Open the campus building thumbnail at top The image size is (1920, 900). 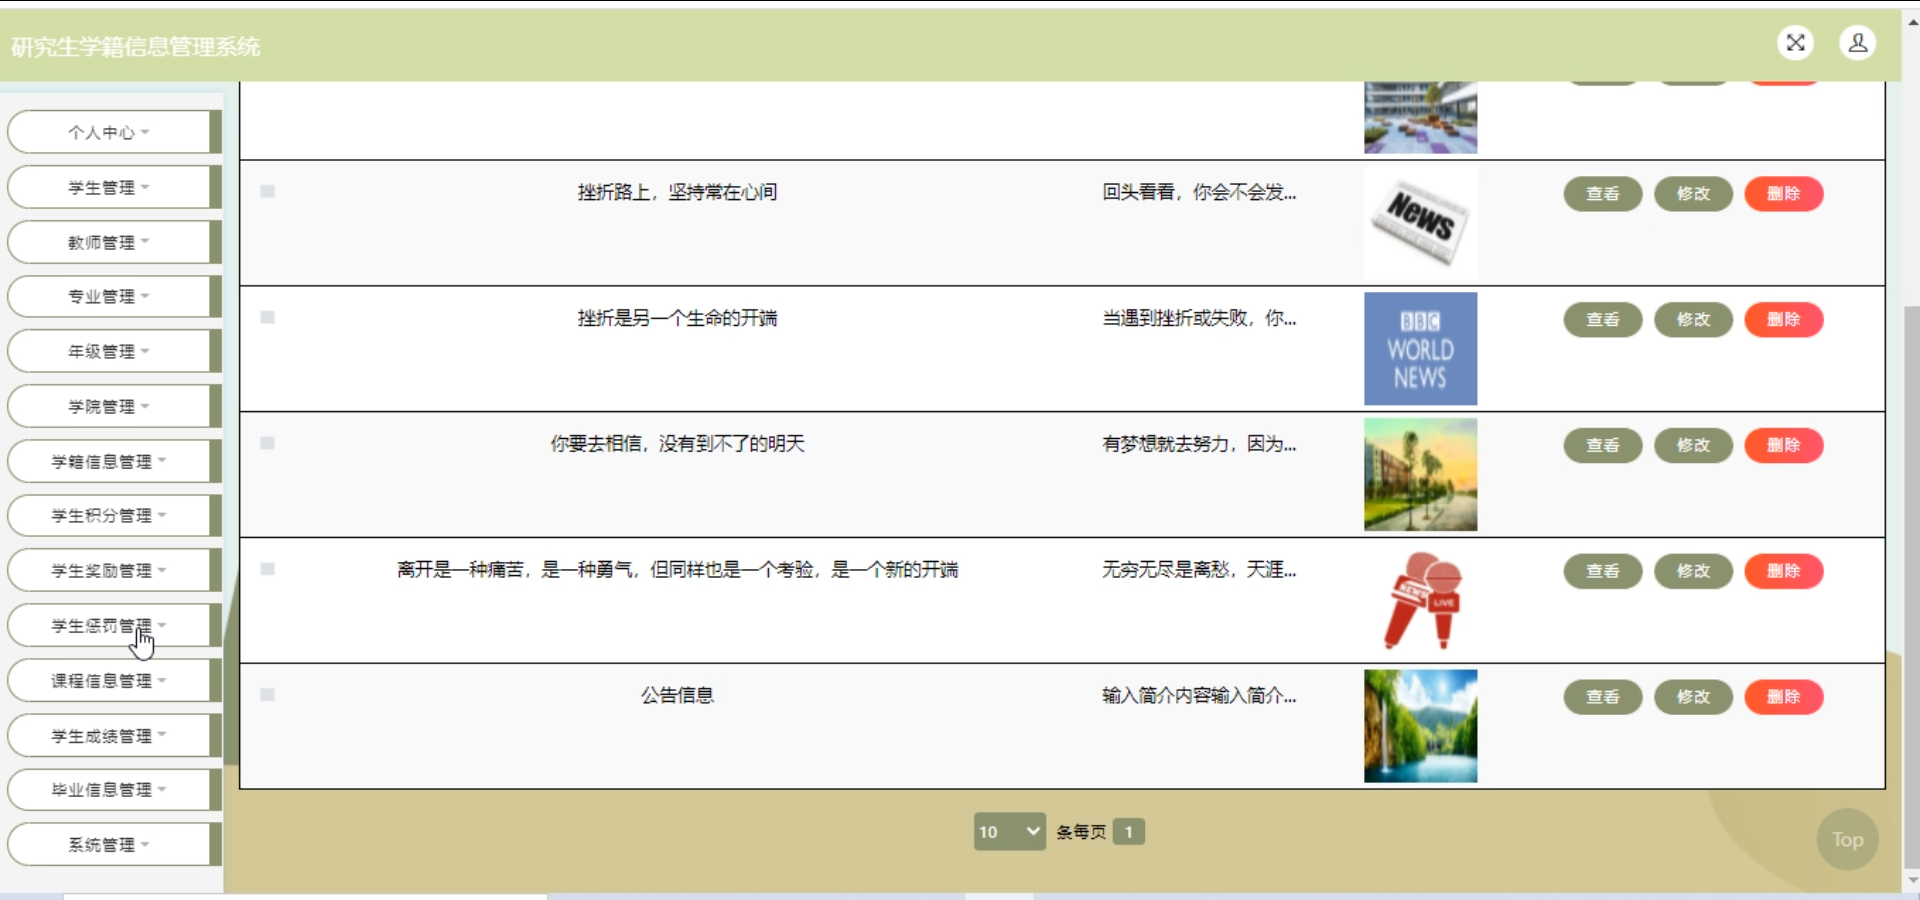1420,118
